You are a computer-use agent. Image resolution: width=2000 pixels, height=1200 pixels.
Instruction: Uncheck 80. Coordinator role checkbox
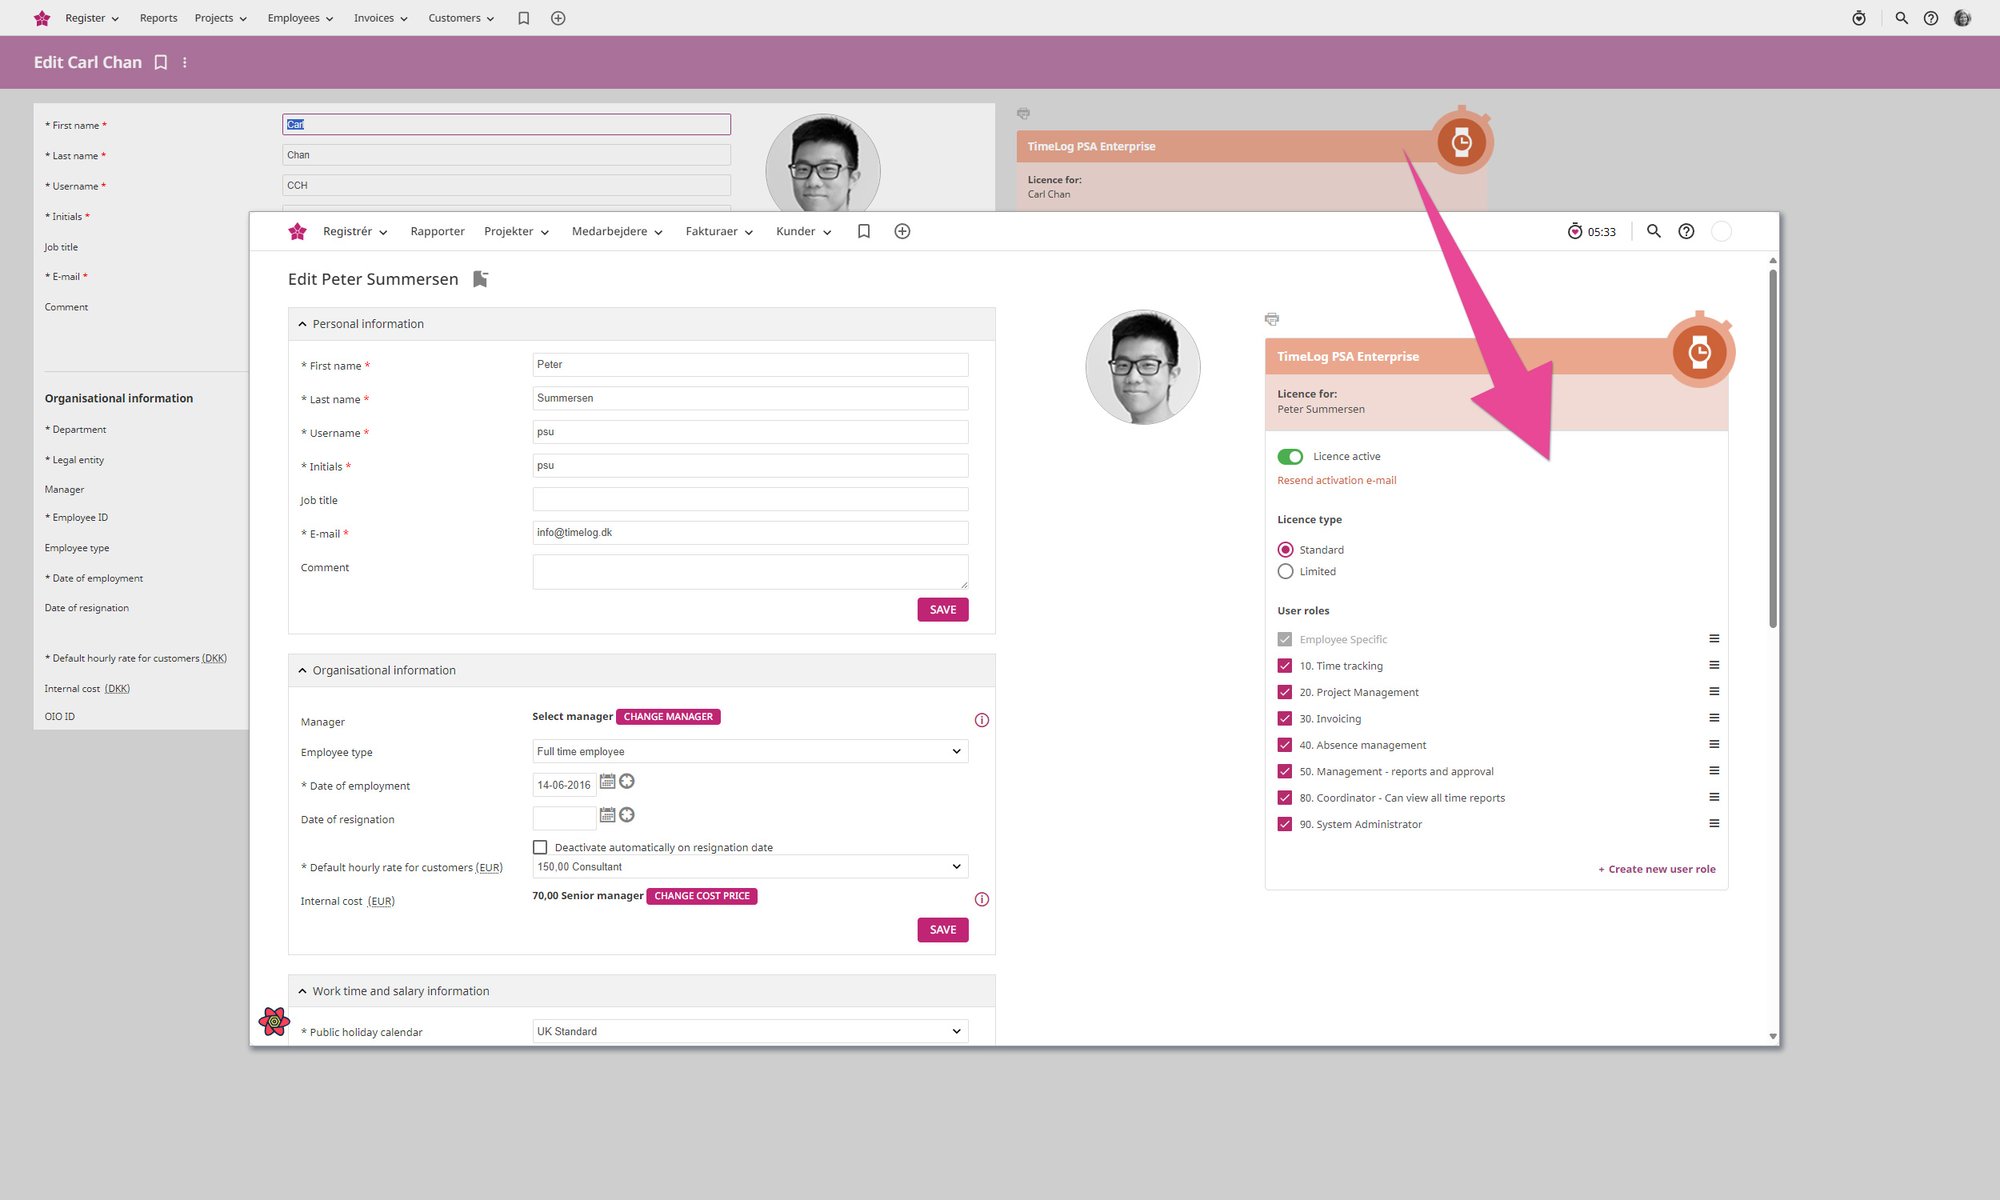point(1285,797)
